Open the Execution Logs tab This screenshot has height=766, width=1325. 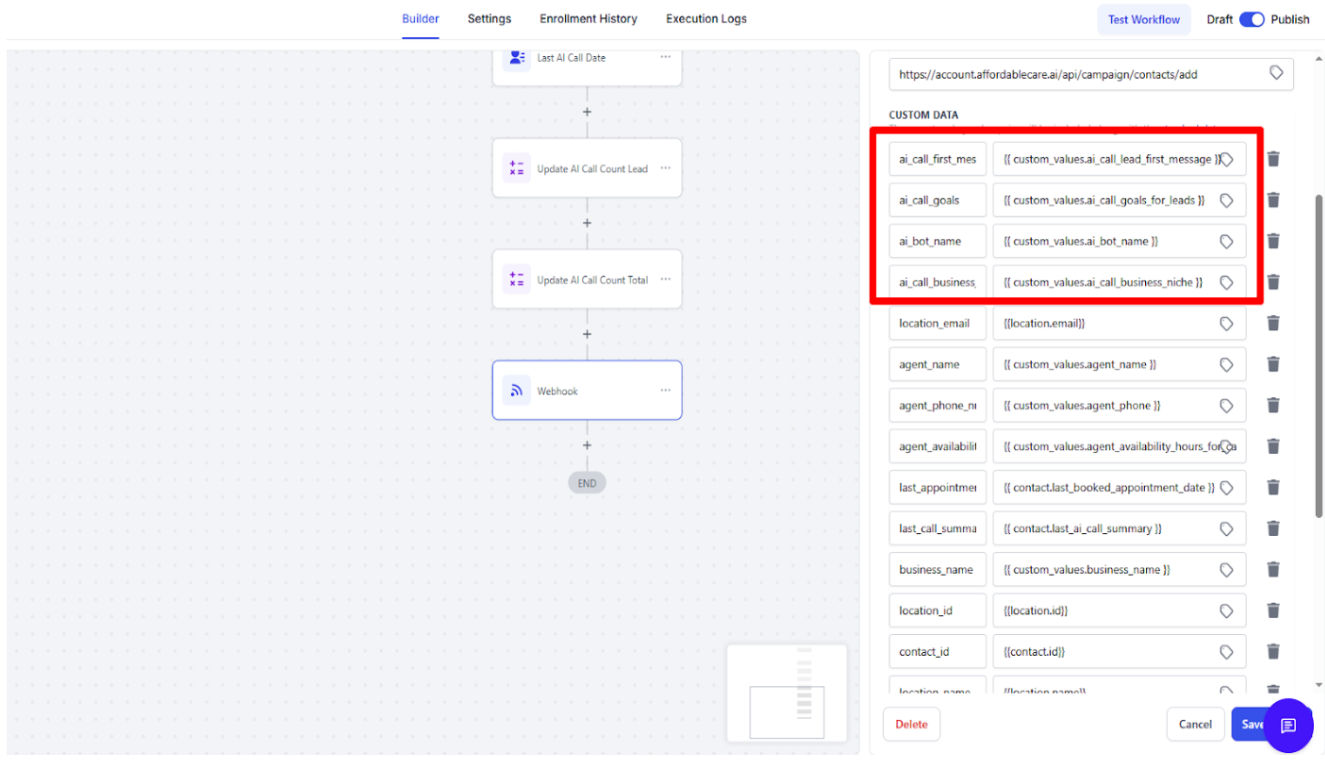pyautogui.click(x=706, y=19)
